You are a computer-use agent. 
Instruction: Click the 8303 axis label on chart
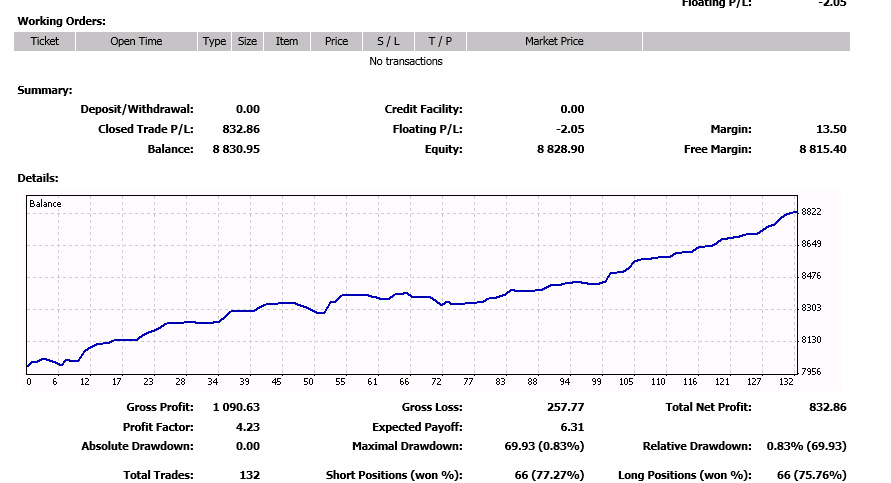click(x=811, y=308)
